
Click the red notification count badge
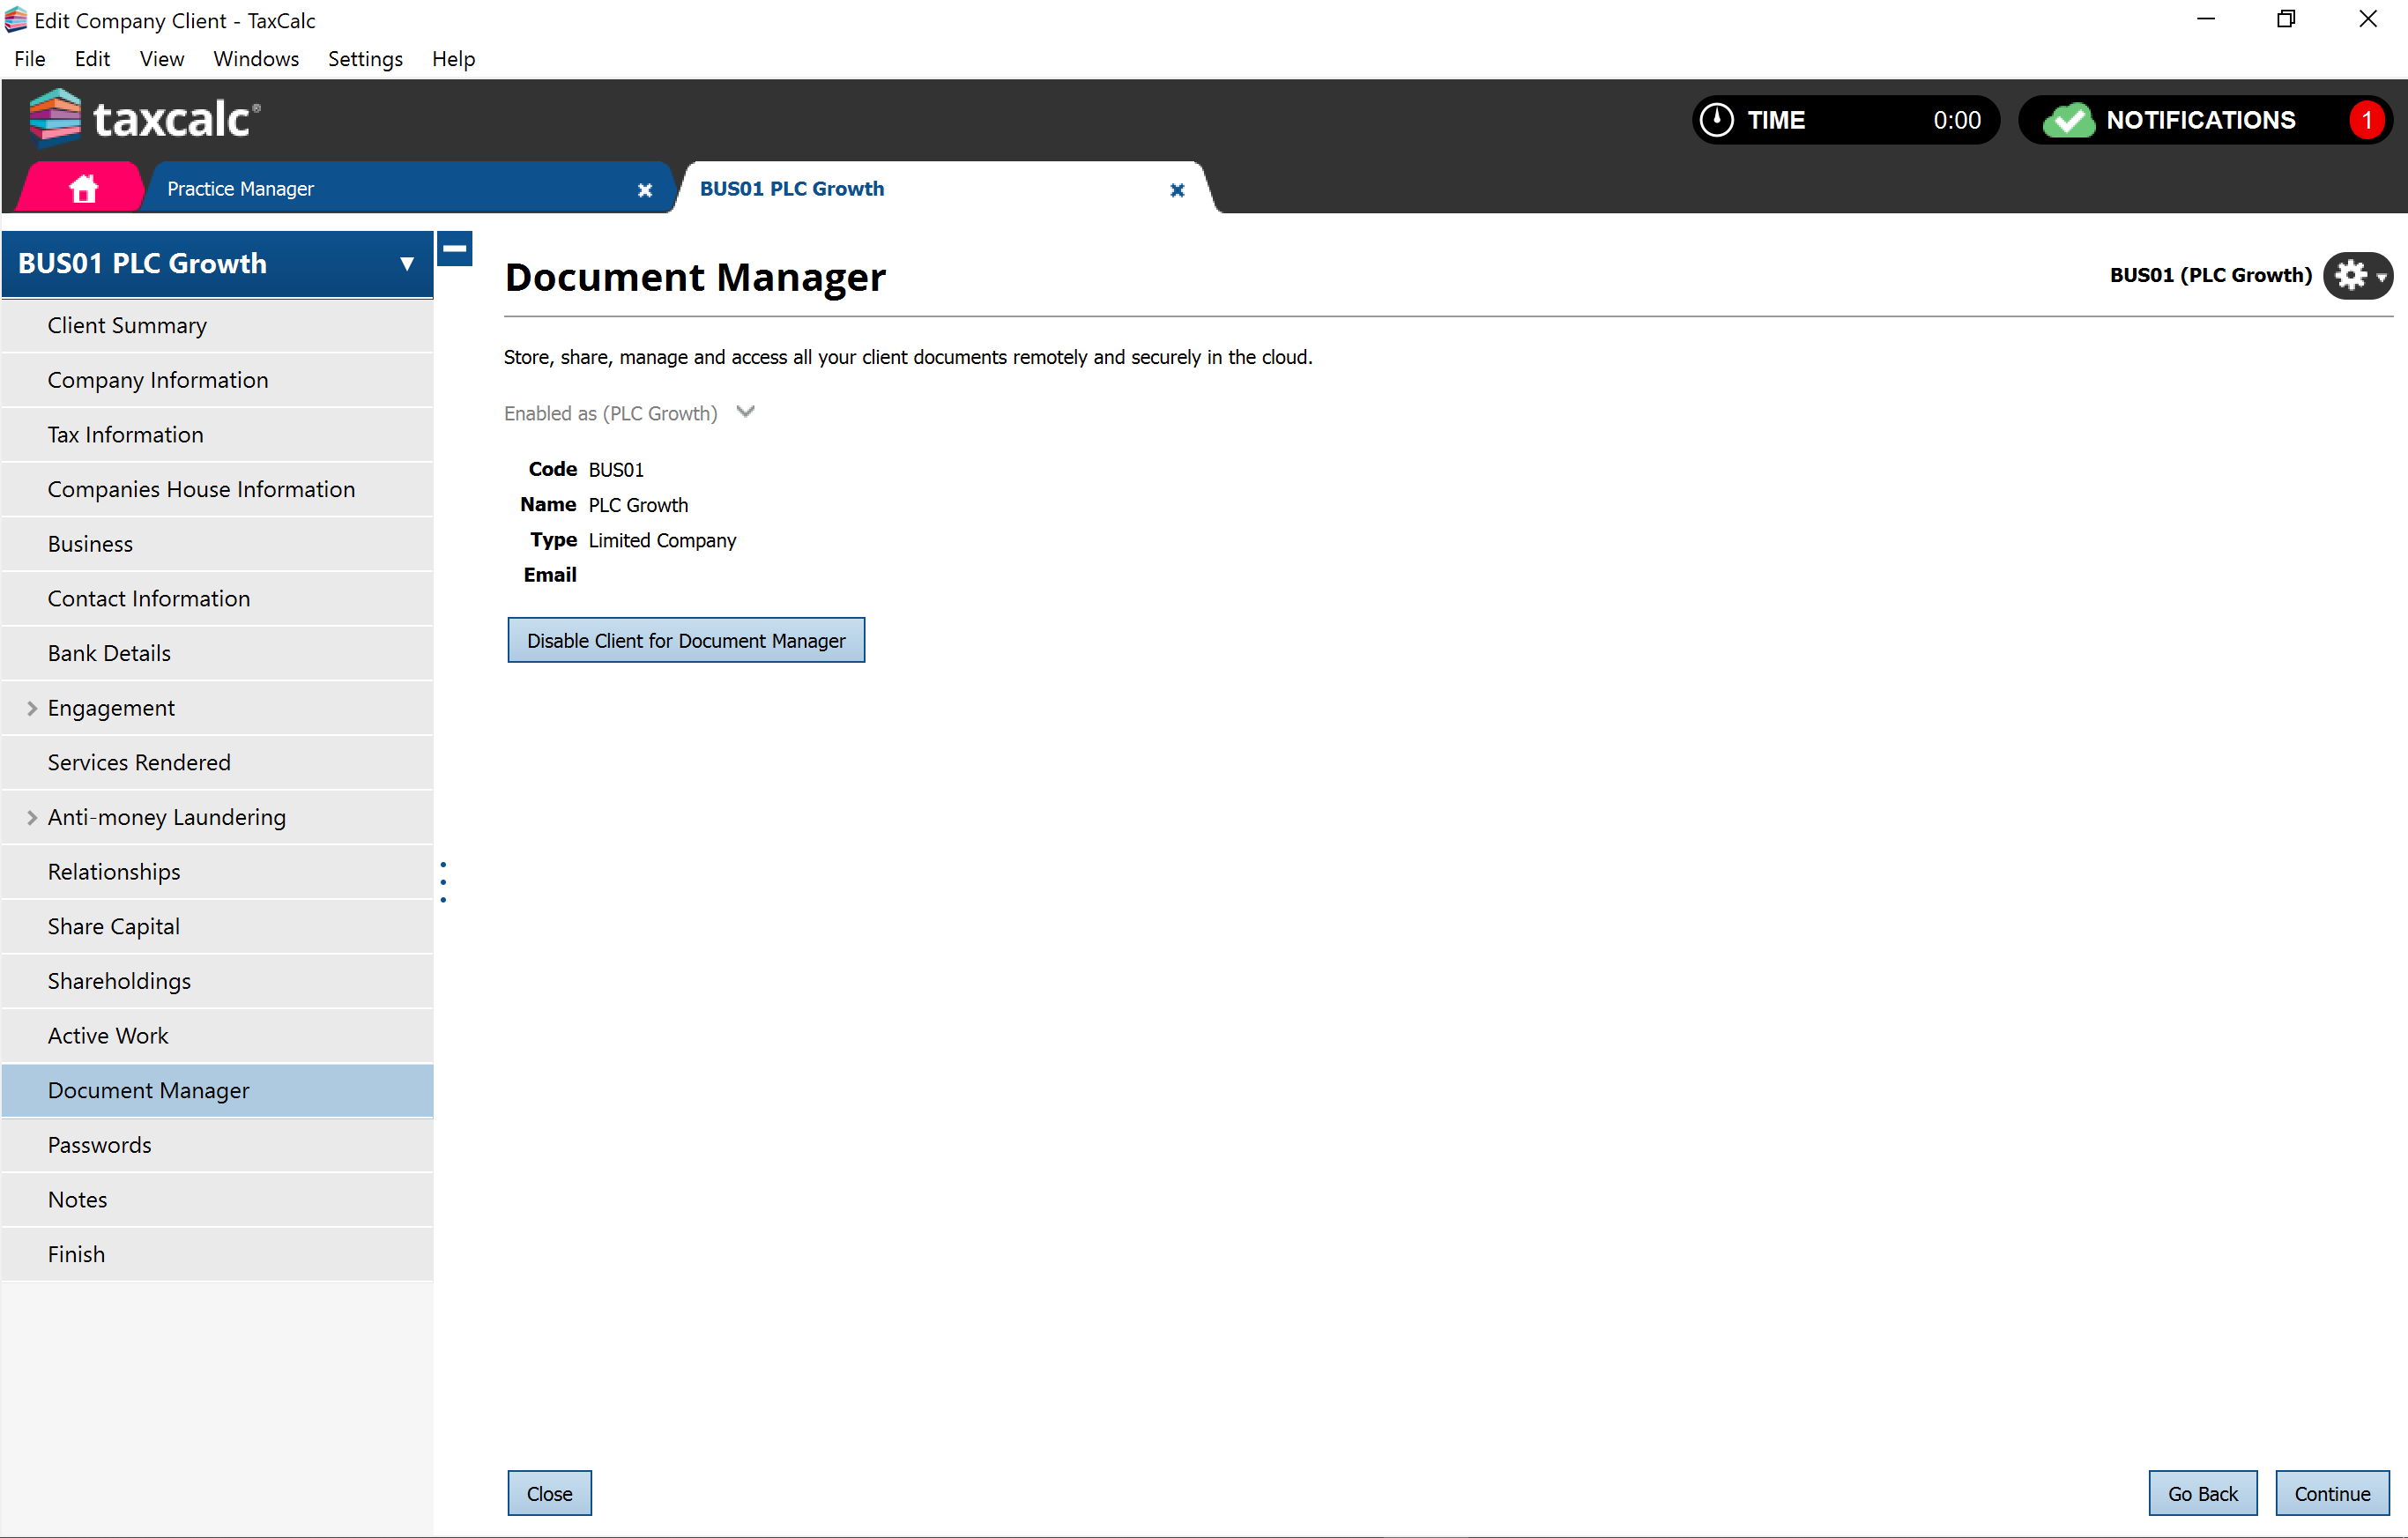(2366, 120)
